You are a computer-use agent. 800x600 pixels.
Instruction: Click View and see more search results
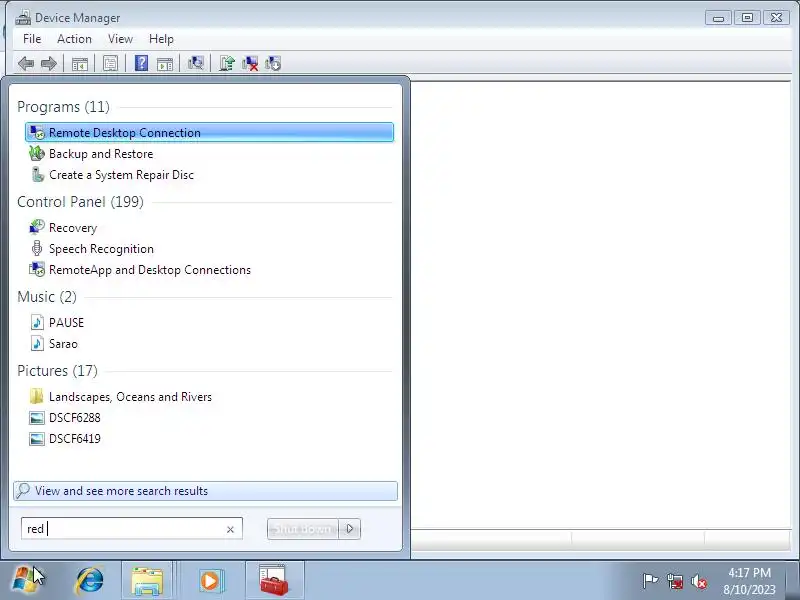pyautogui.click(x=205, y=491)
